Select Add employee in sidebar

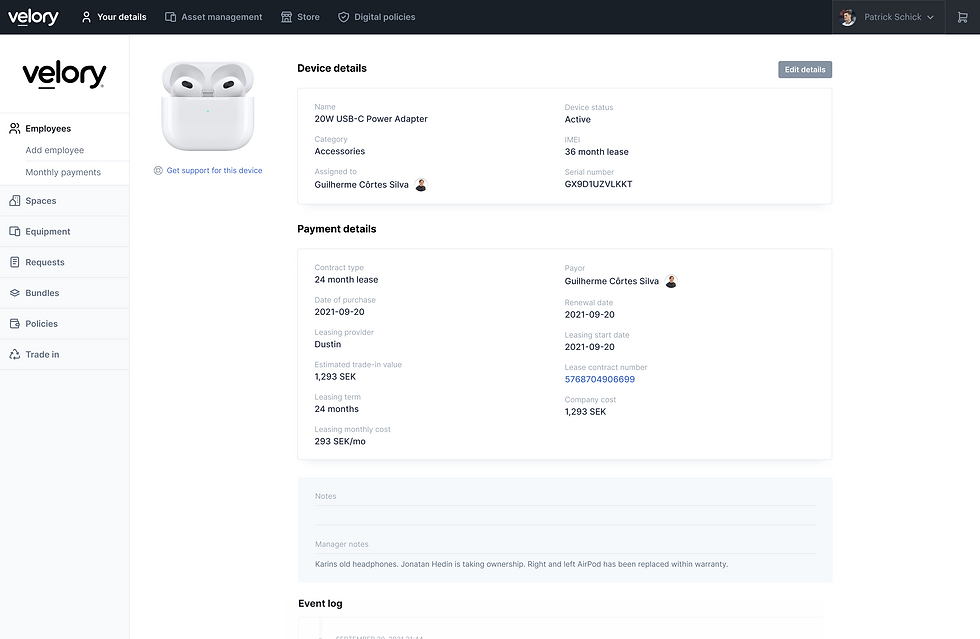tap(54, 150)
